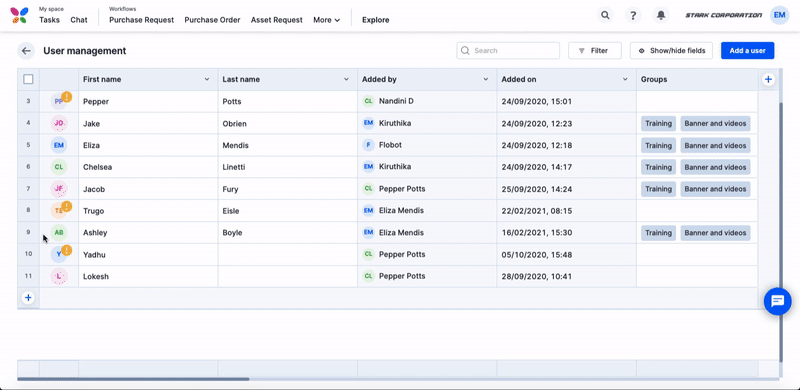The height and width of the screenshot is (390, 800).
Task: Expand the Added on column dropdown
Action: point(625,80)
